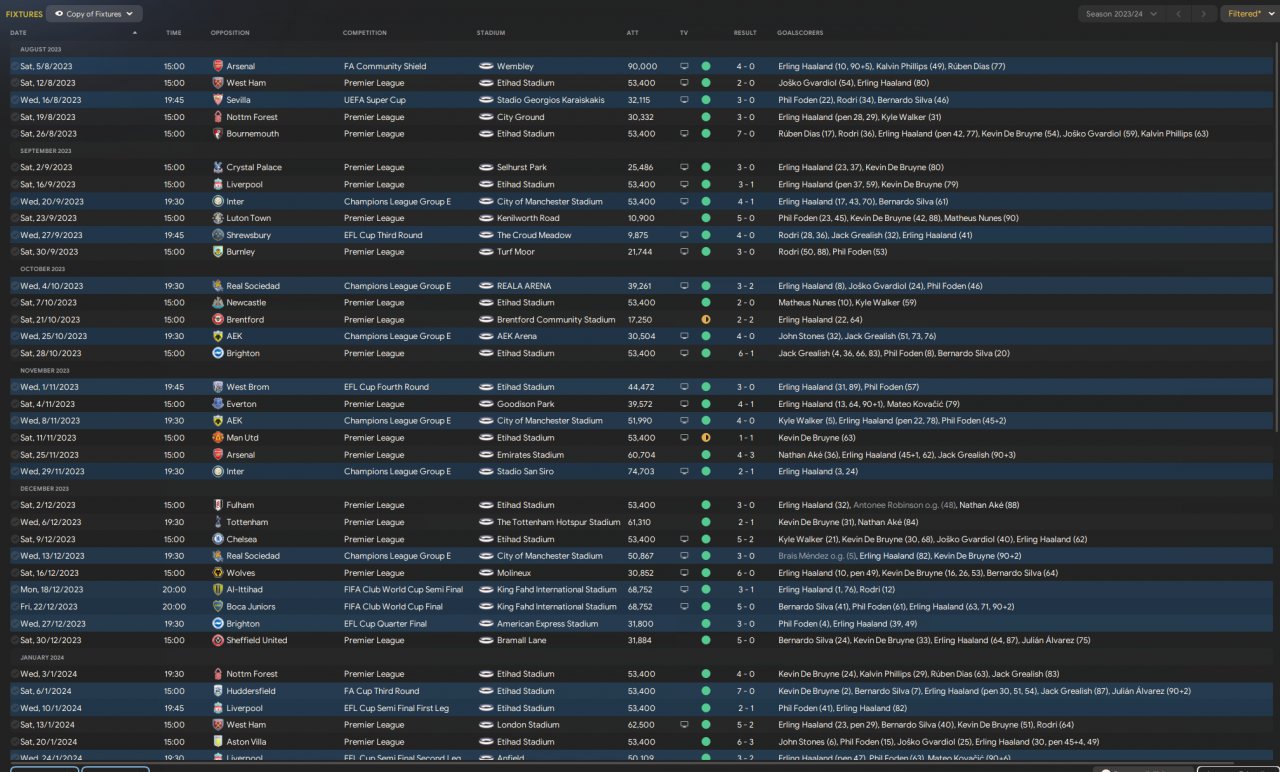Sort by the Opposition column header
The image size is (1280, 772).
230,33
